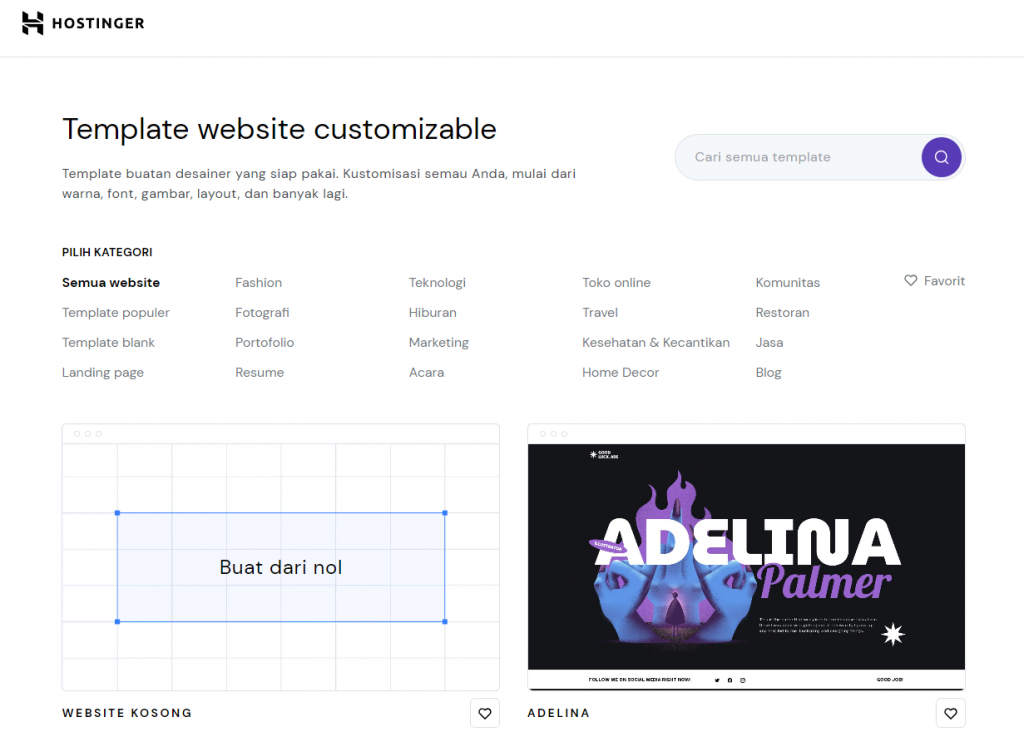Image resolution: width=1024 pixels, height=737 pixels.
Task: Go to Kesehatan & Kecantikan category
Action: pyautogui.click(x=656, y=343)
